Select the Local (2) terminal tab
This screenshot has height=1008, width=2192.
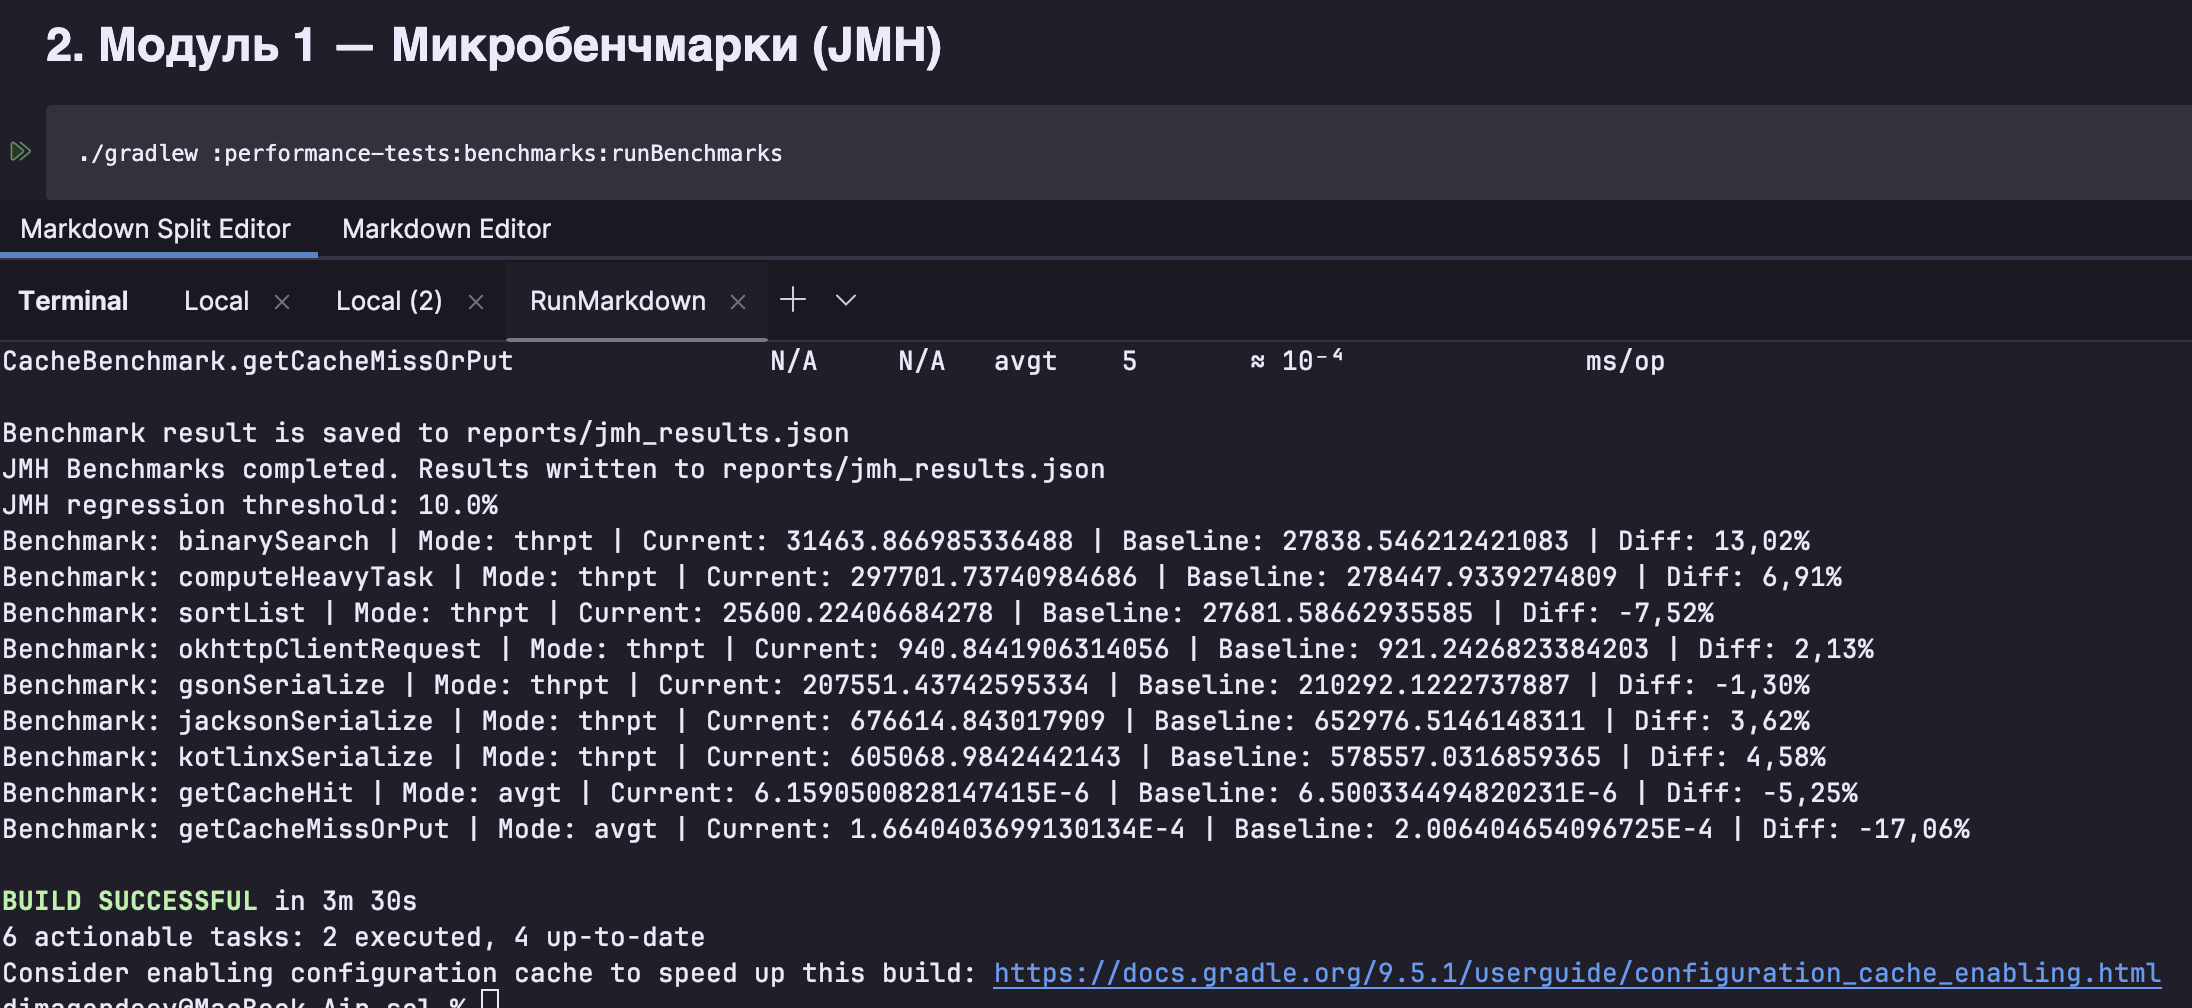[389, 301]
